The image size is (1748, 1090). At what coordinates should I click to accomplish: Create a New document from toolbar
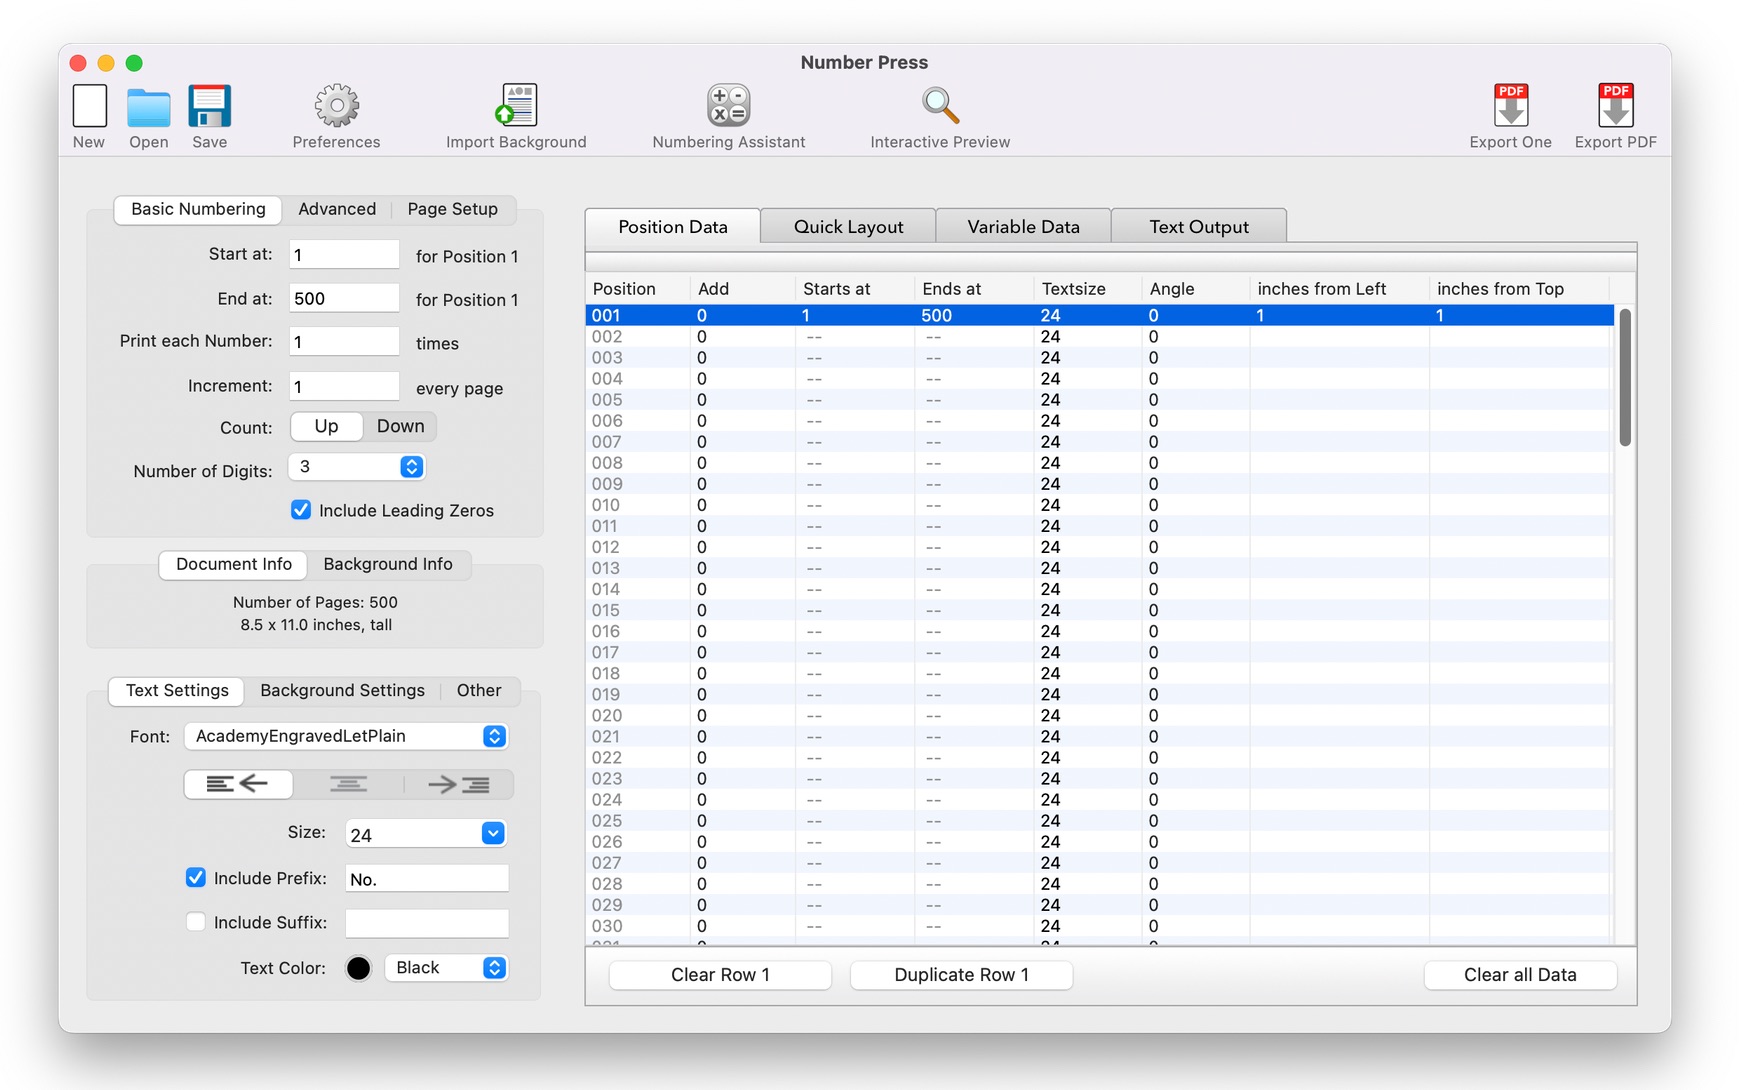click(x=89, y=116)
